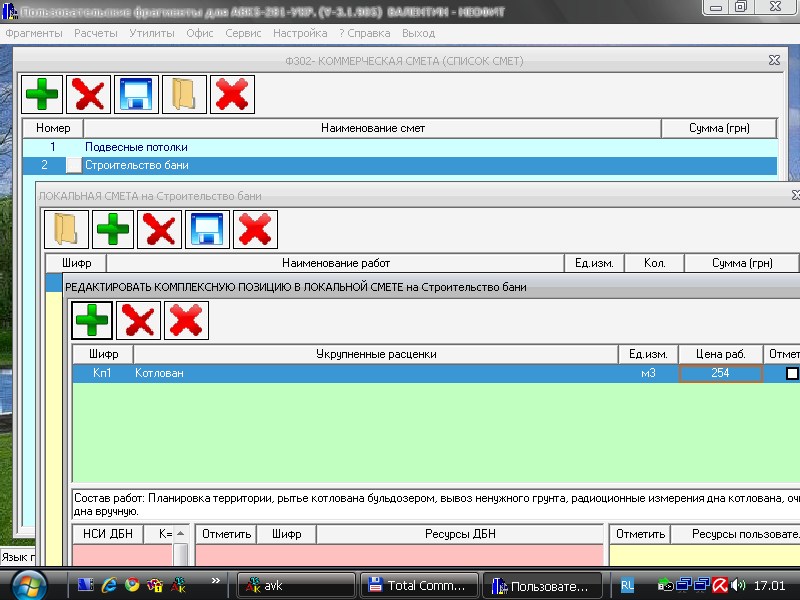The height and width of the screenshot is (600, 800).
Task: Click the blue floppy save icon in estimates list
Action: [x=137, y=95]
